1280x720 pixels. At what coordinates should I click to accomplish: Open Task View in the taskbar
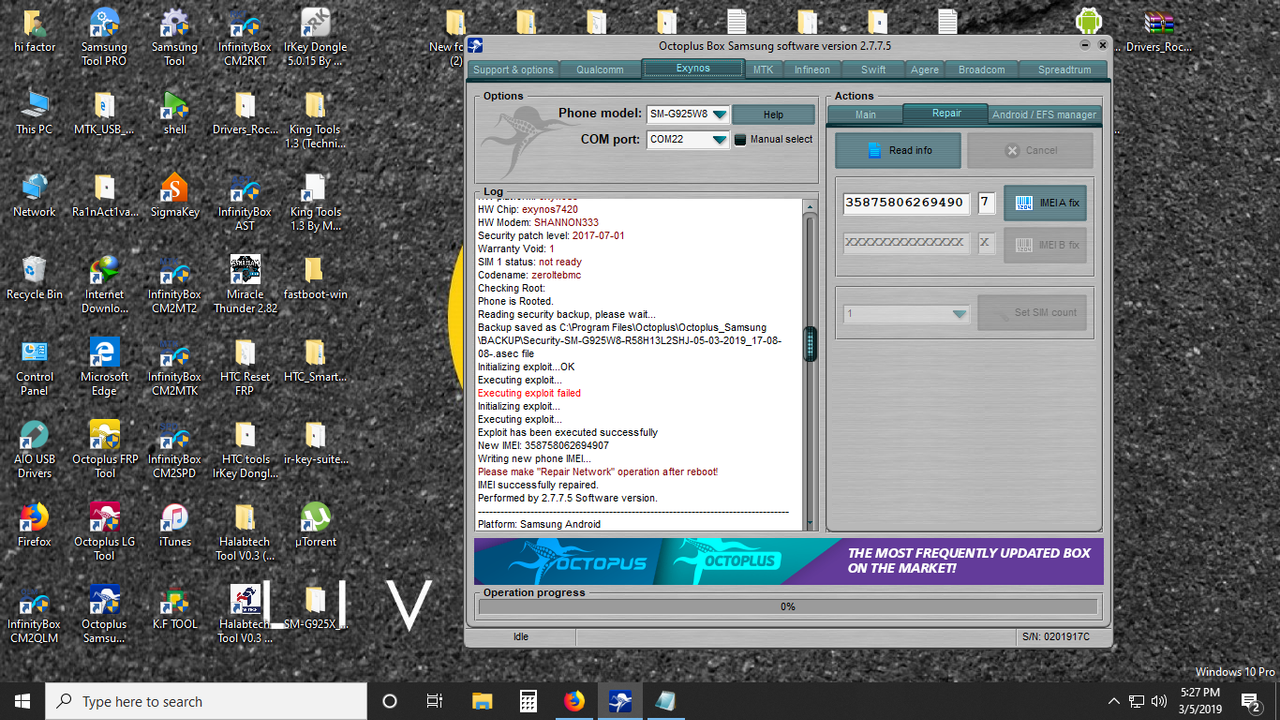(434, 701)
